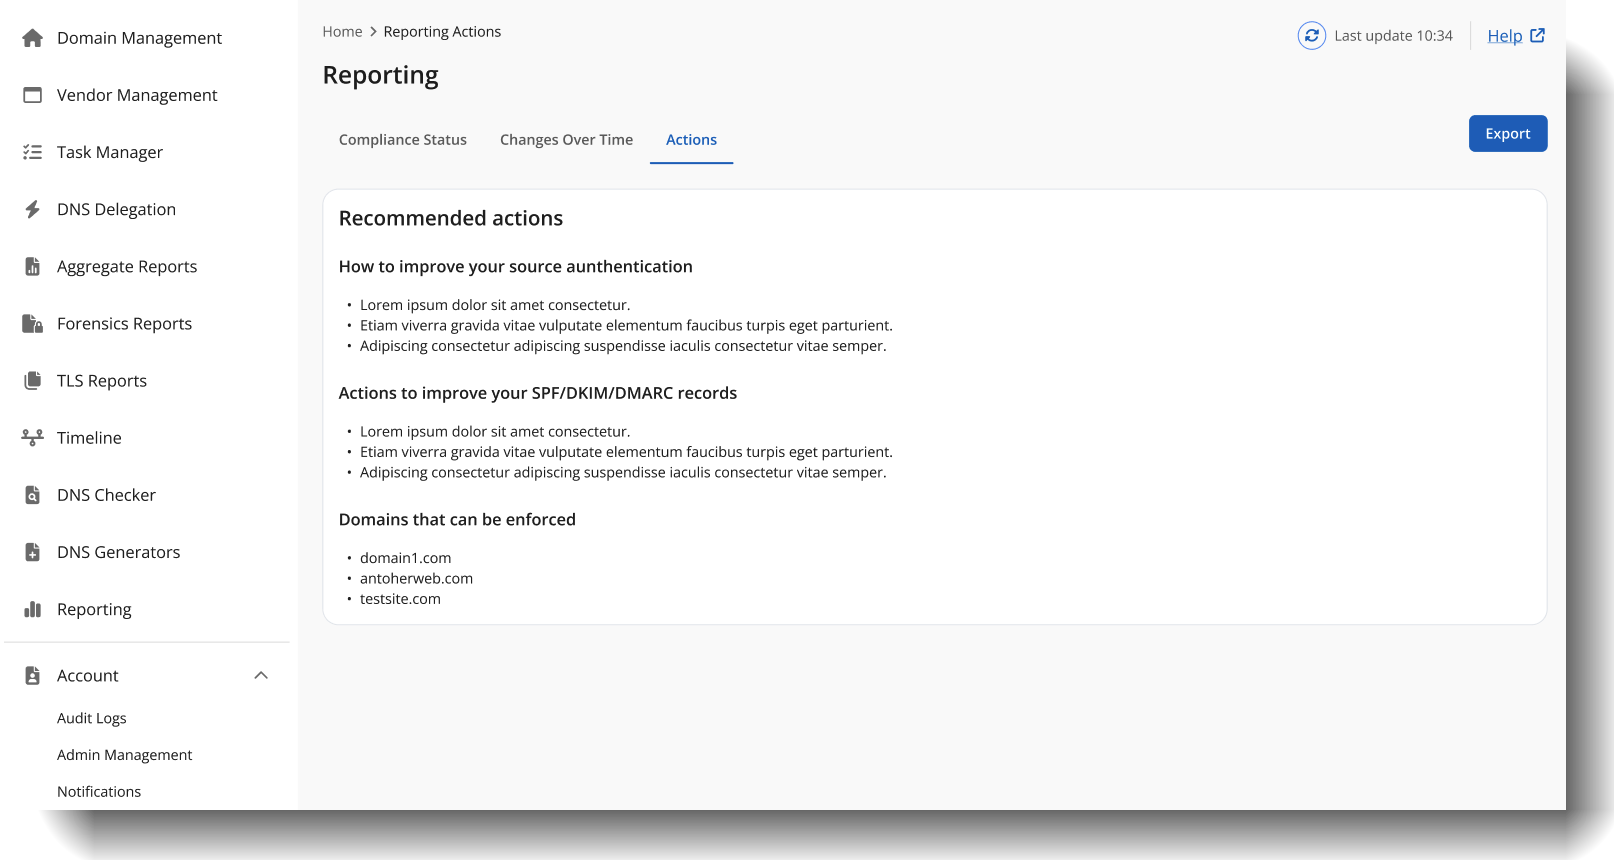Collapse the Account section chevron
Image resolution: width=1614 pixels, height=860 pixels.
[261, 676]
